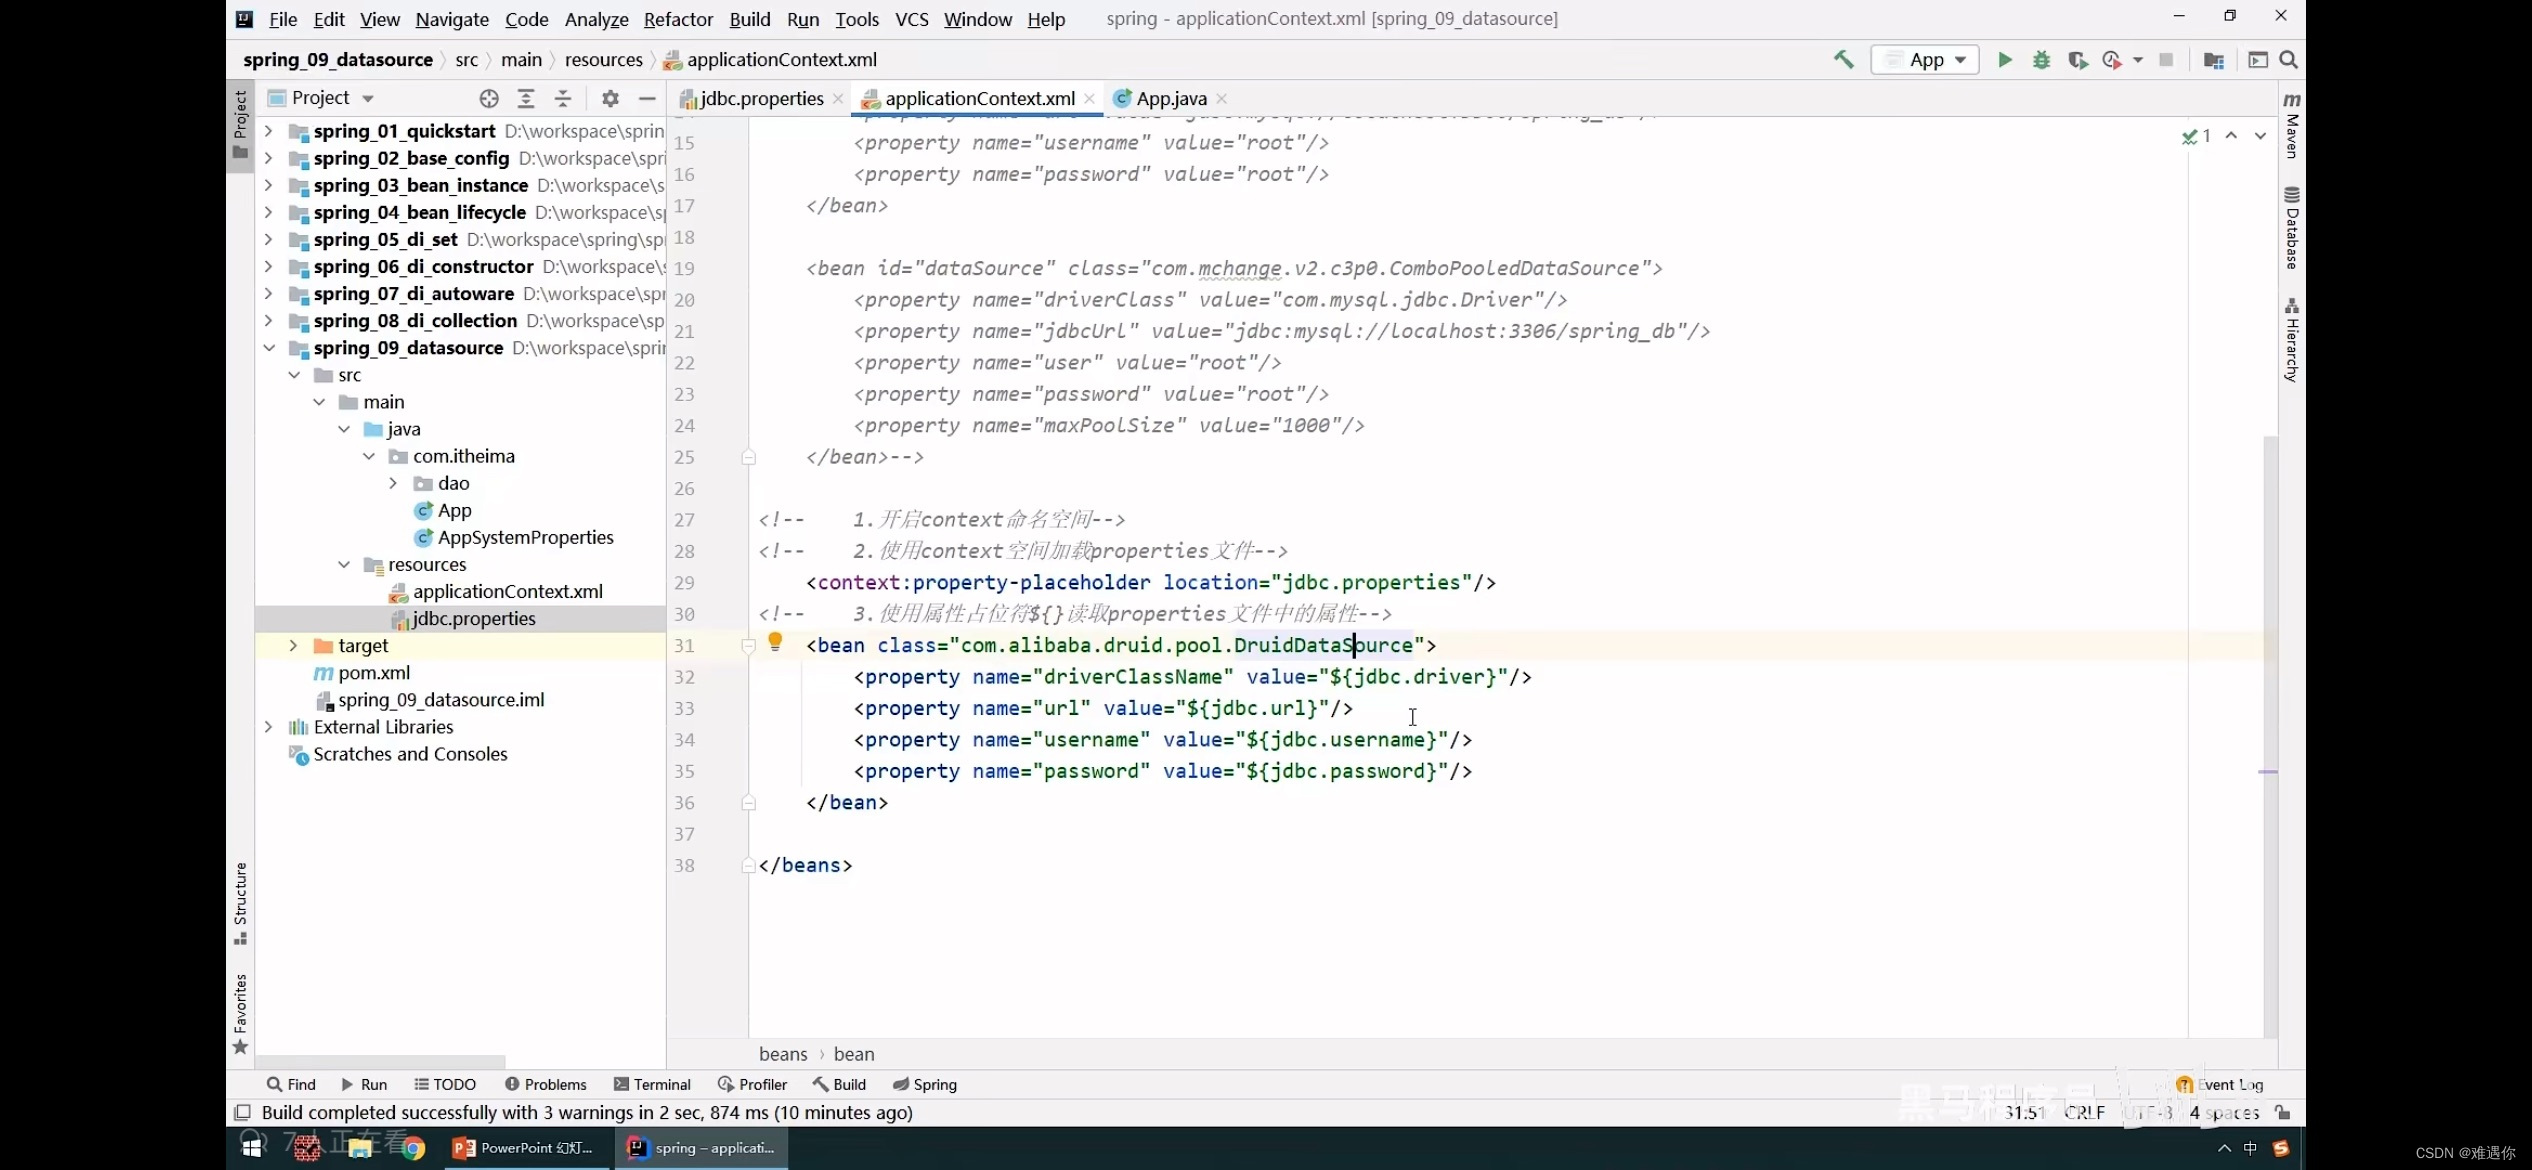Collapse the spring_09_datasource module
The image size is (2532, 1170).
point(268,348)
